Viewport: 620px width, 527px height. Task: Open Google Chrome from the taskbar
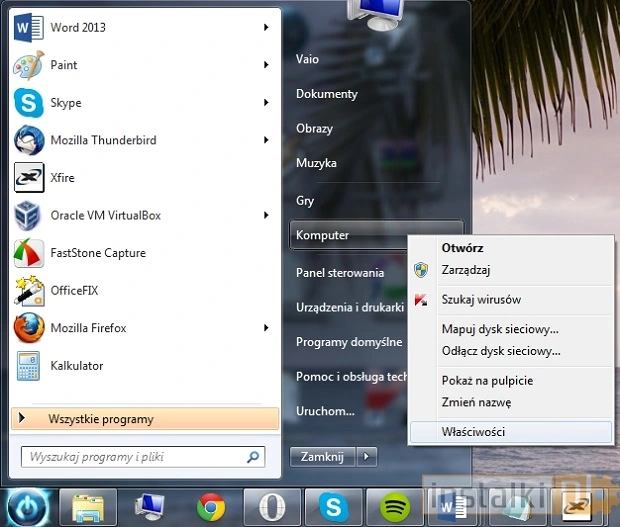[x=211, y=508]
